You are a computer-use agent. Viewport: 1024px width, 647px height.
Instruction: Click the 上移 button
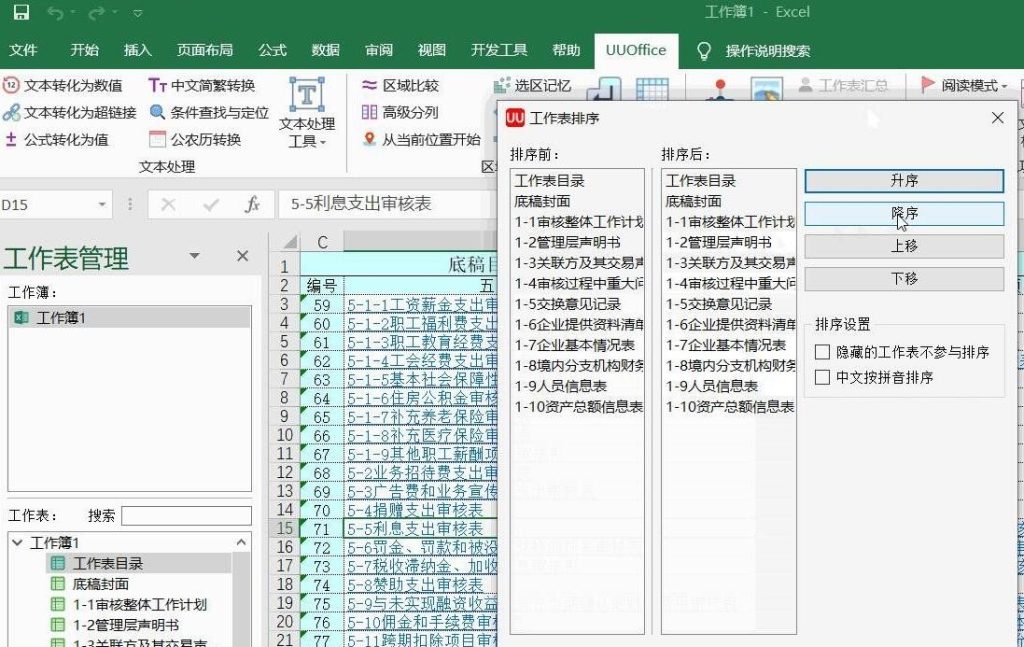pos(904,246)
